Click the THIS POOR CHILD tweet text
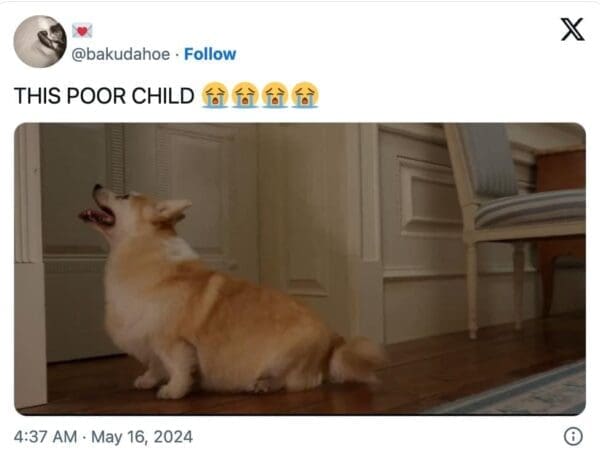 (x=104, y=96)
